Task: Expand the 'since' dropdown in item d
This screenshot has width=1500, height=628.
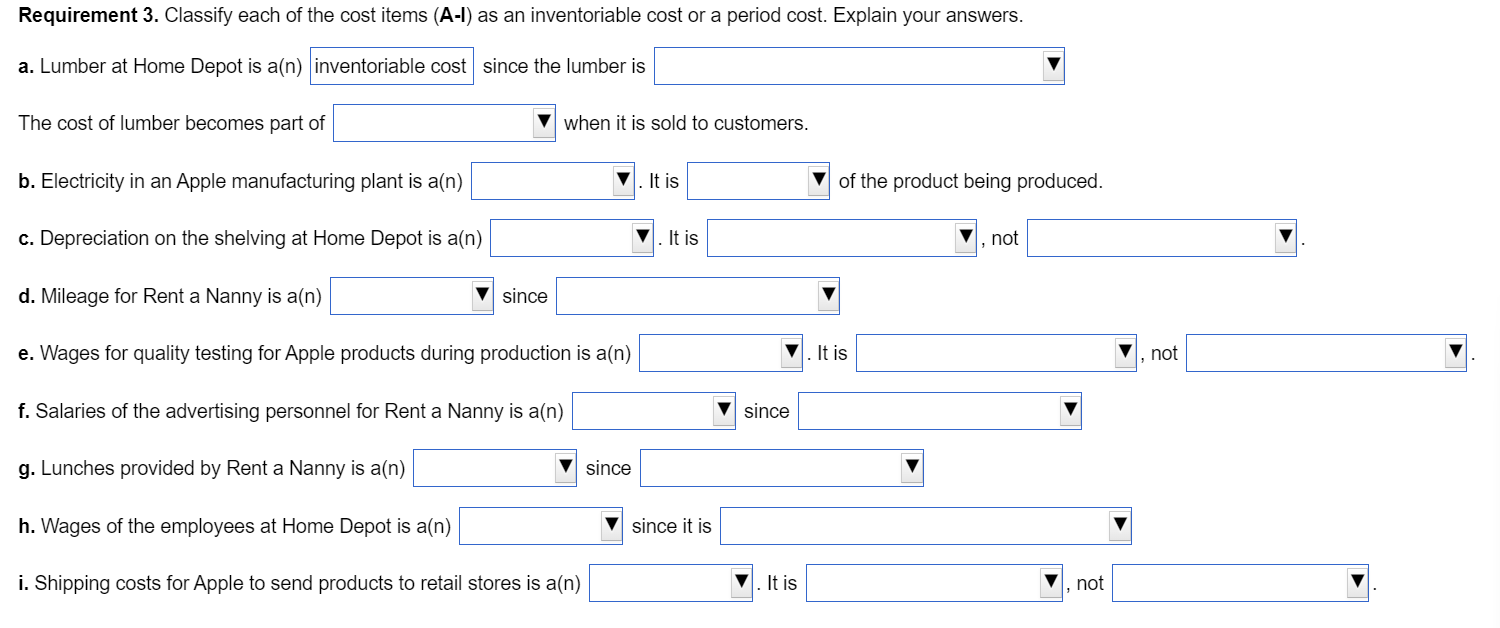Action: (827, 295)
